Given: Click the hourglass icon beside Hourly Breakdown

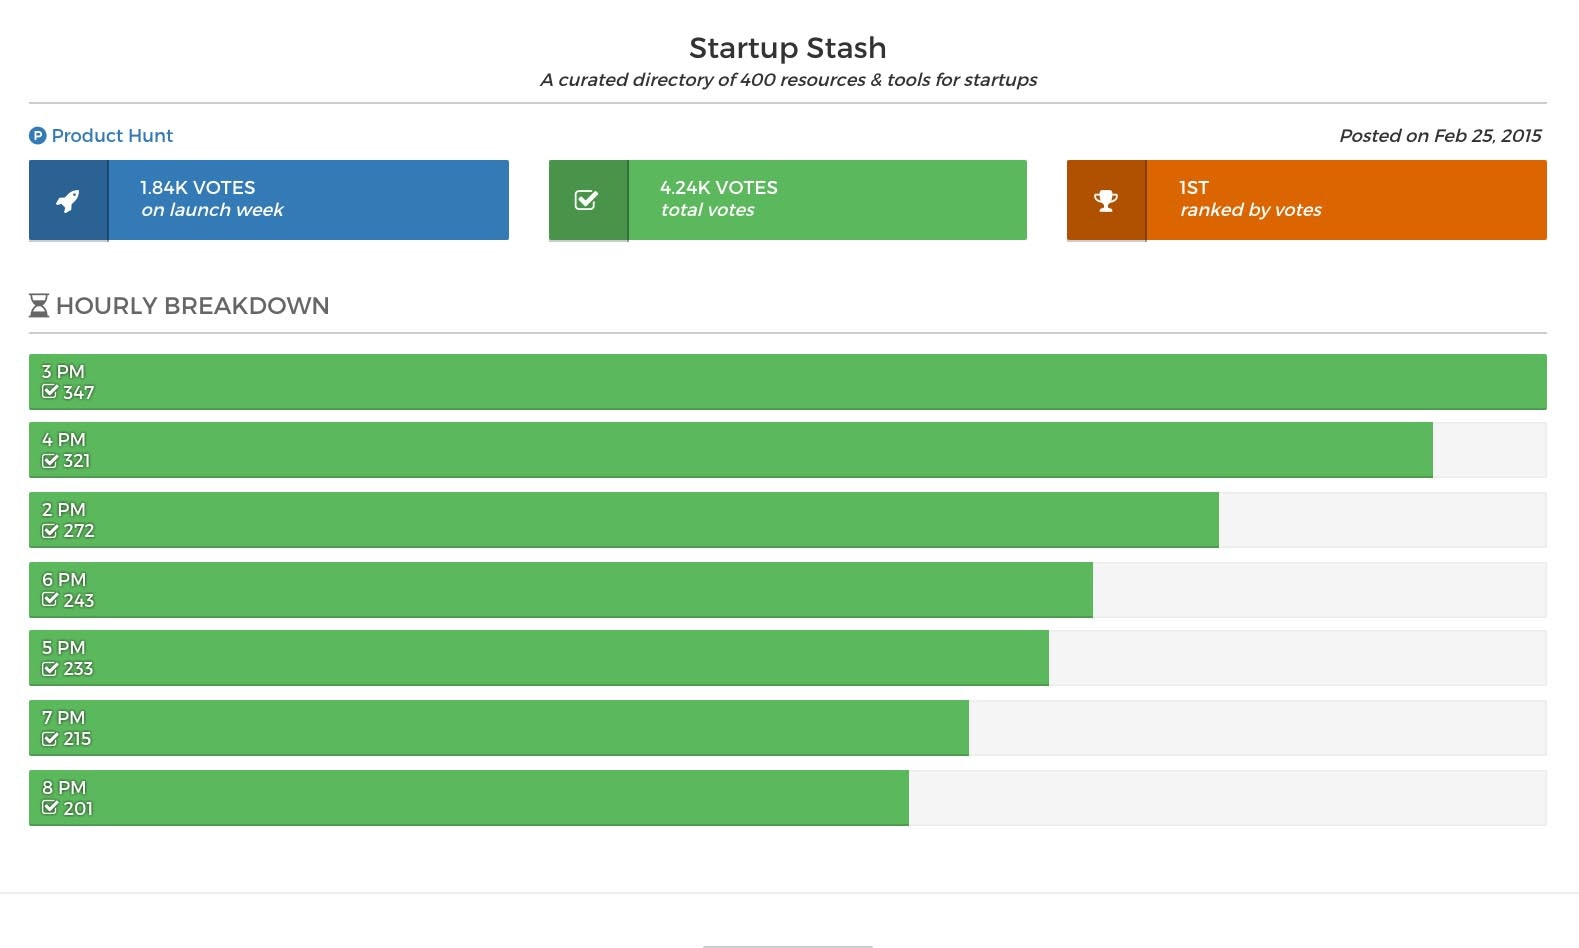Looking at the screenshot, I should coord(39,306).
